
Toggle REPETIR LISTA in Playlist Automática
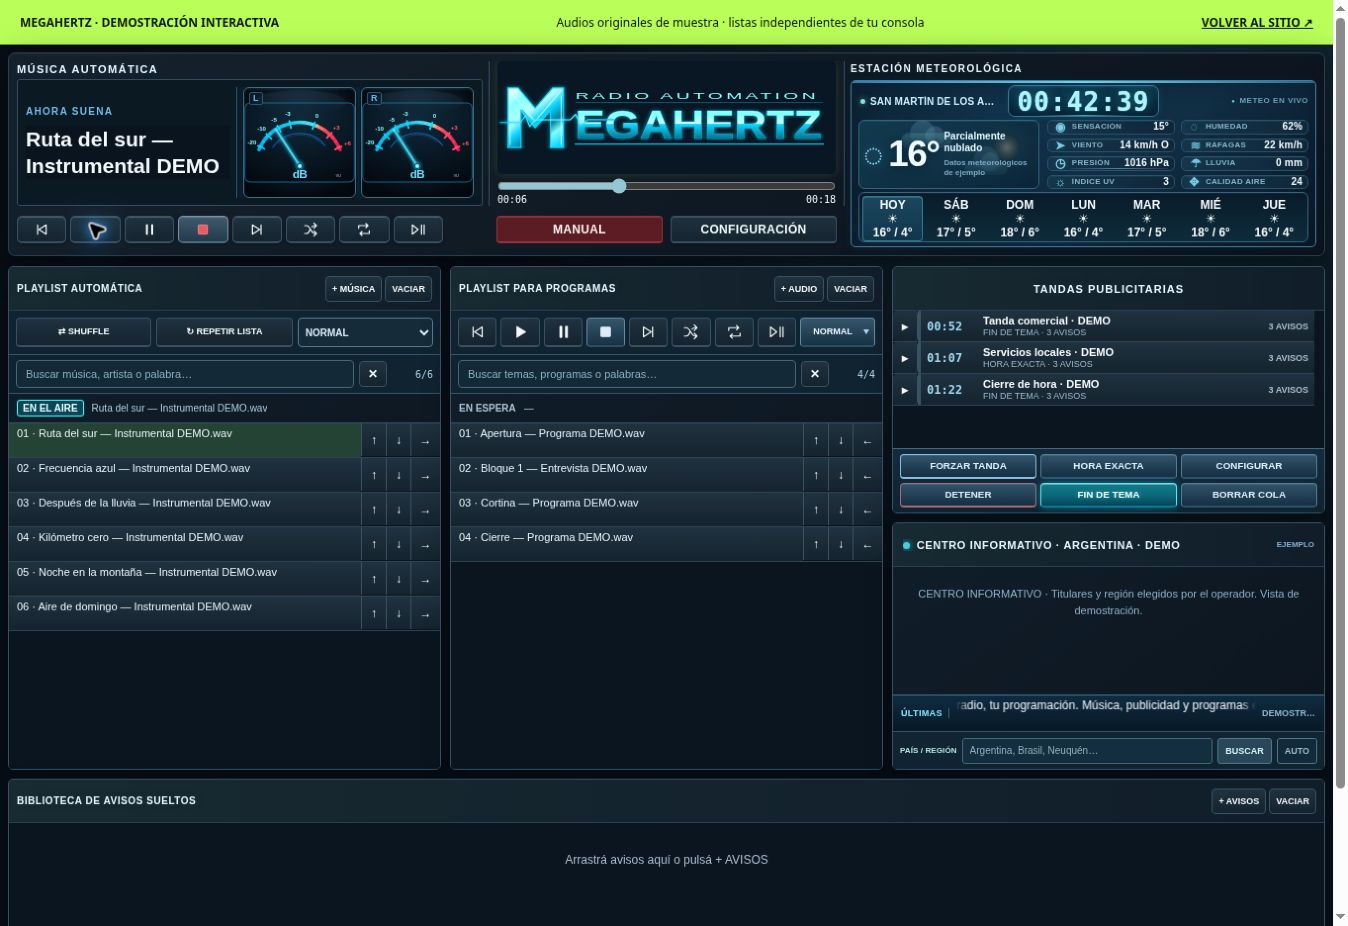point(224,332)
